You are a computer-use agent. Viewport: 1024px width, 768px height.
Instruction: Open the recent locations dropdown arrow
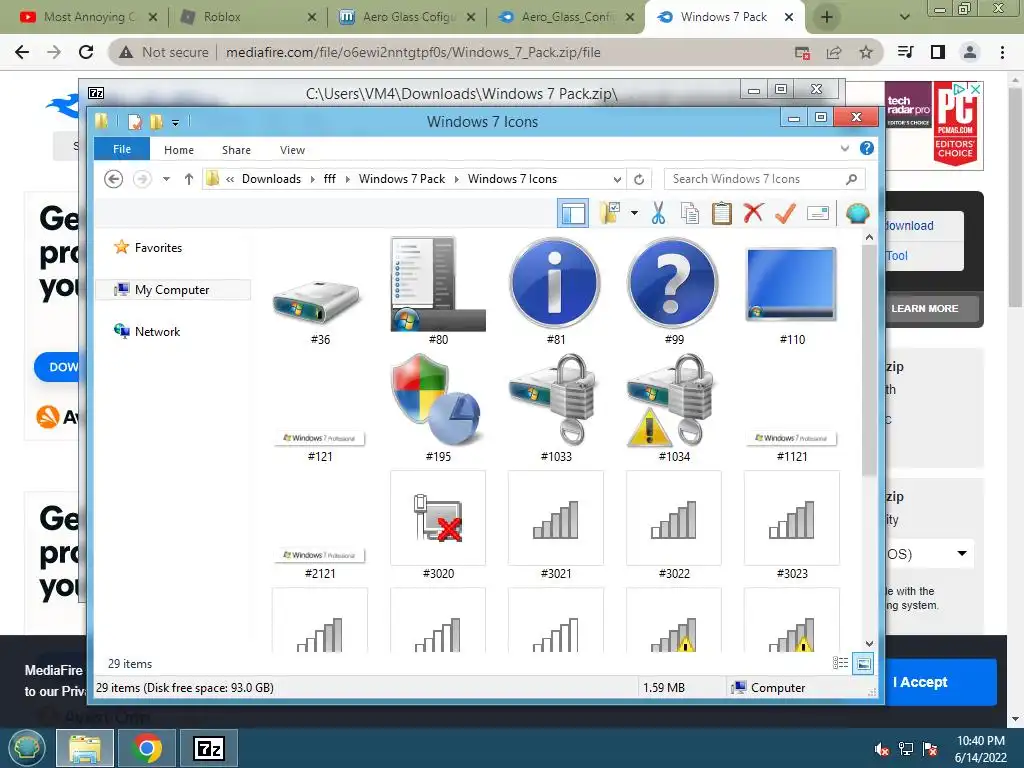tap(167, 179)
